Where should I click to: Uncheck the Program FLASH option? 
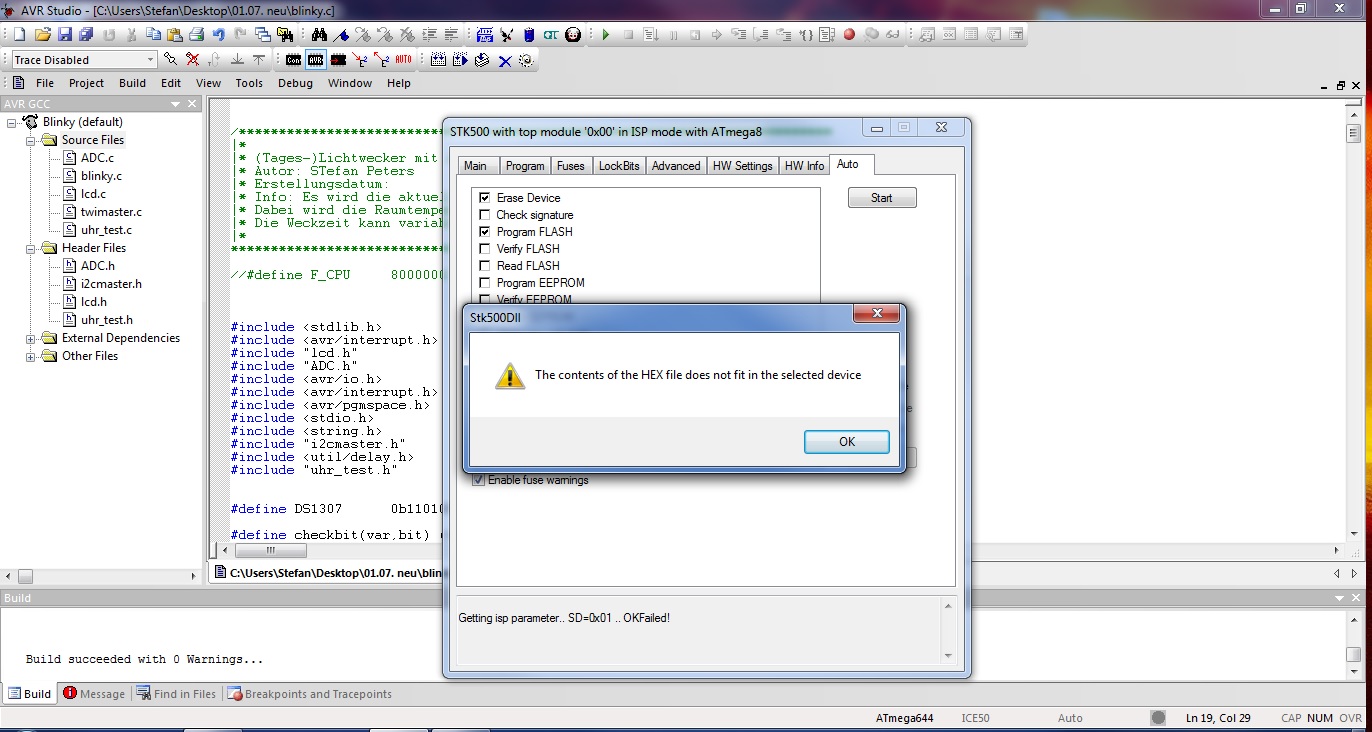pyautogui.click(x=485, y=232)
